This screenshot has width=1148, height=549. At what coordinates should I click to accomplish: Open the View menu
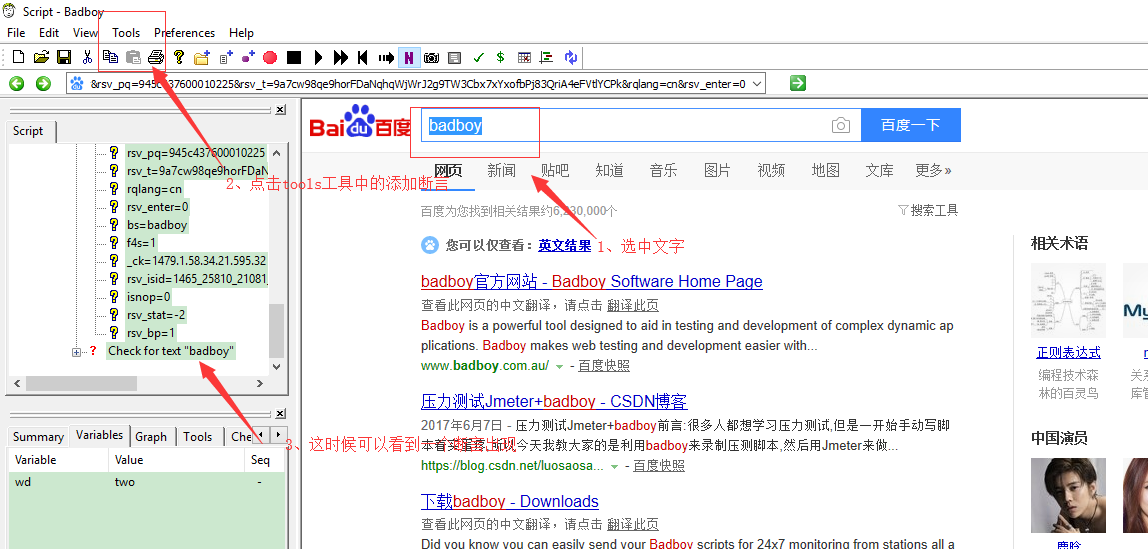coord(86,33)
